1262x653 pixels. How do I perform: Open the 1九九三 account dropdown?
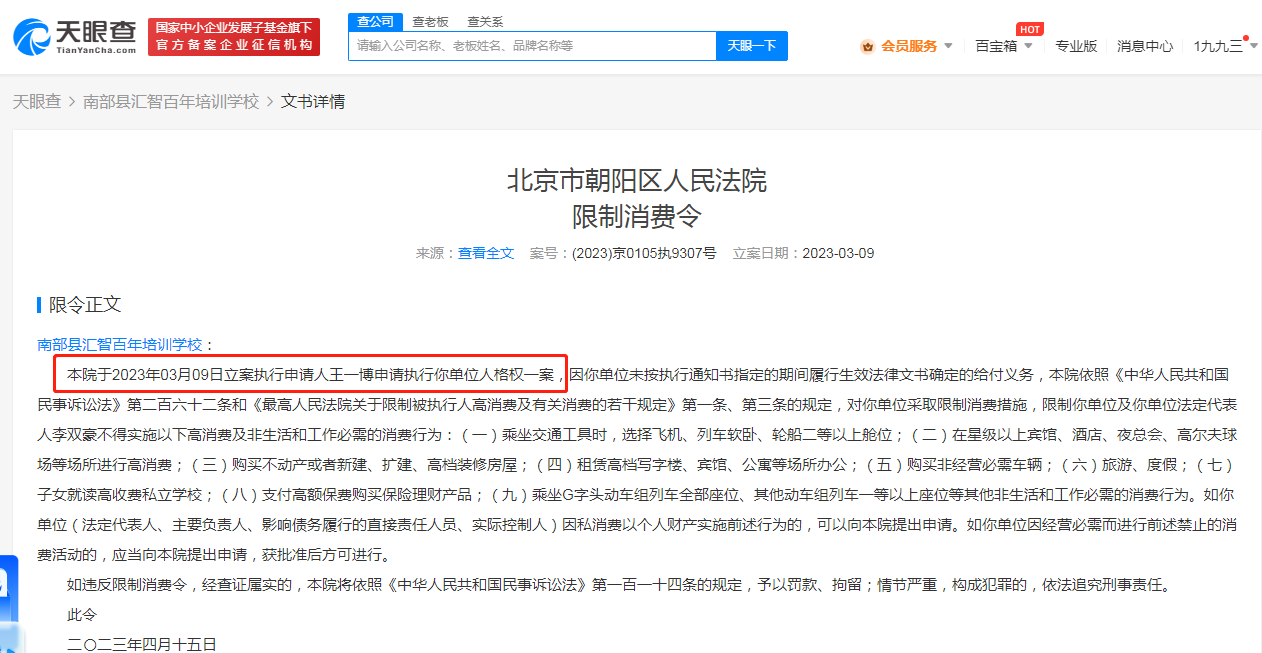pos(1219,46)
